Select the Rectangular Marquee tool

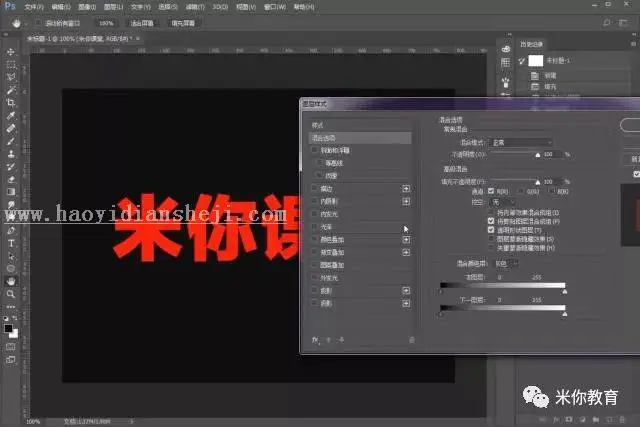click(11, 64)
